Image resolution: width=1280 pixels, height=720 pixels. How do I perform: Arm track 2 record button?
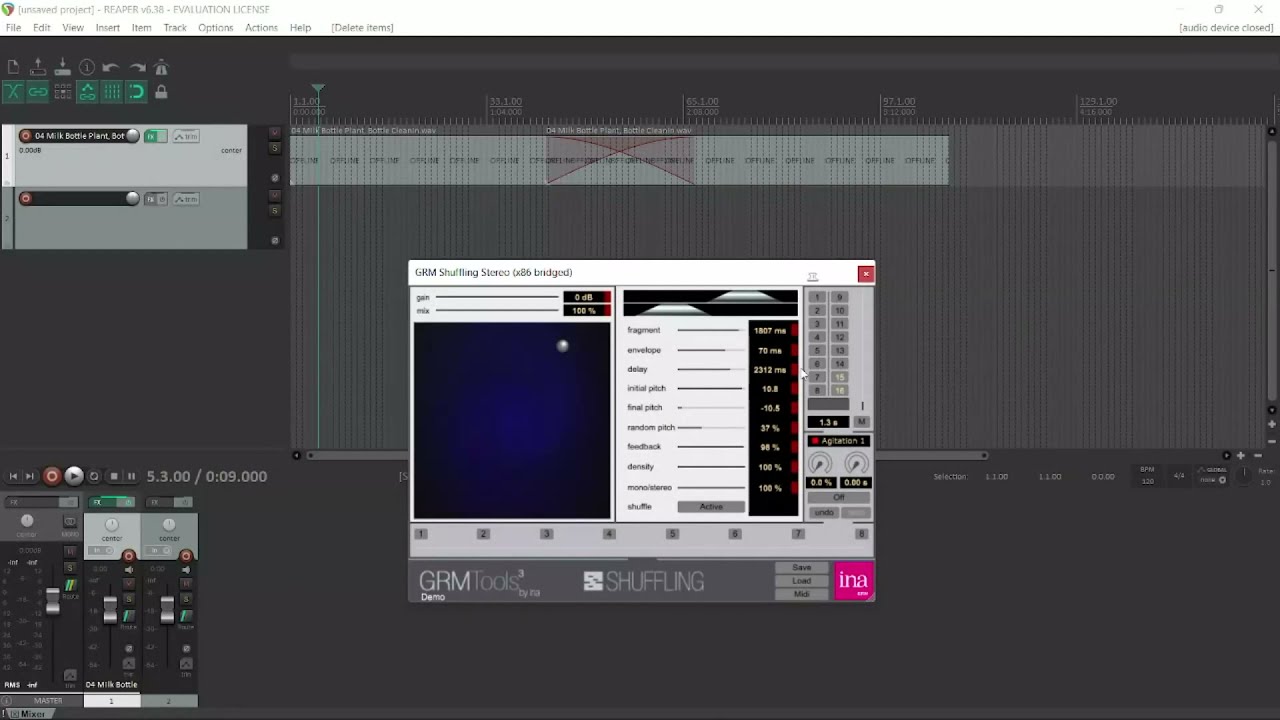pyautogui.click(x=26, y=198)
